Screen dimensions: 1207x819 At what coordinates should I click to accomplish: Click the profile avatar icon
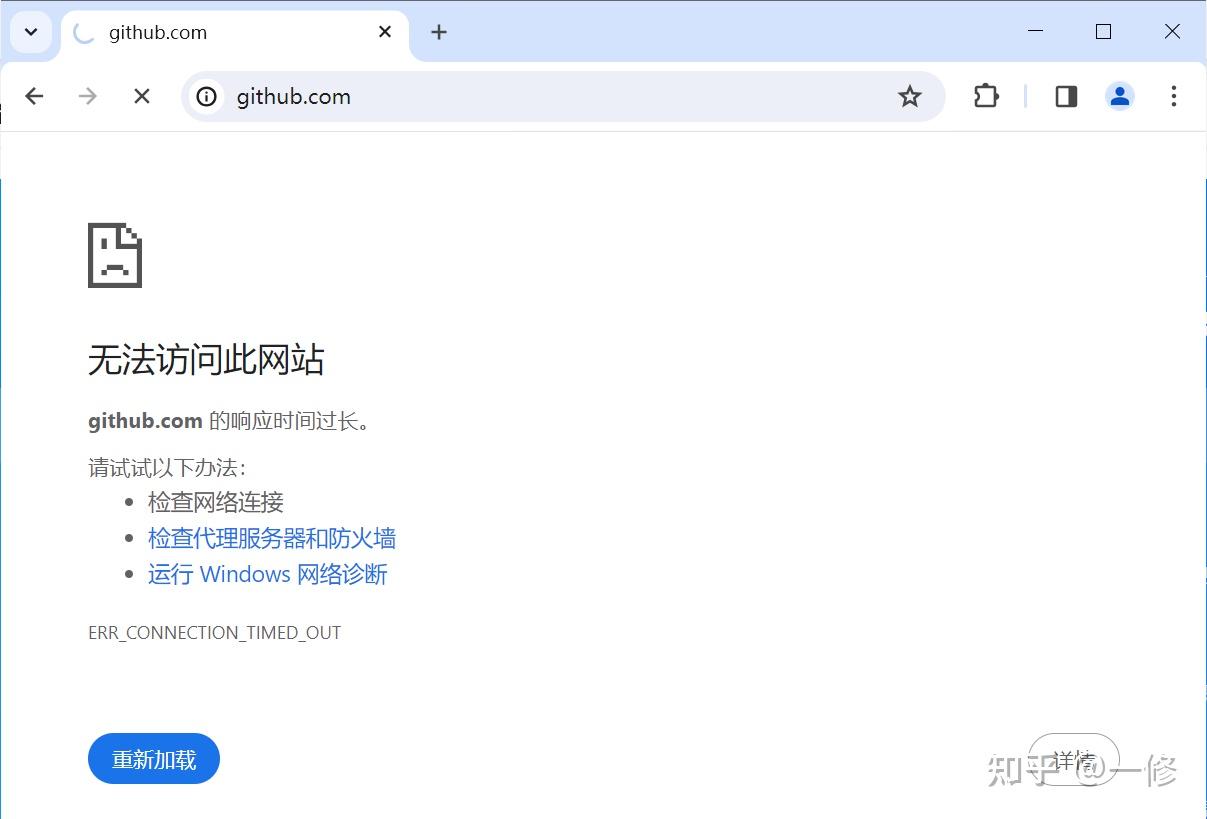point(1119,96)
